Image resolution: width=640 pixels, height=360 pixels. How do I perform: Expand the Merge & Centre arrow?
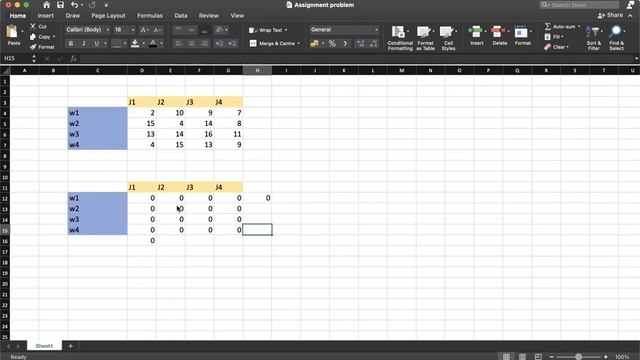tap(298, 43)
